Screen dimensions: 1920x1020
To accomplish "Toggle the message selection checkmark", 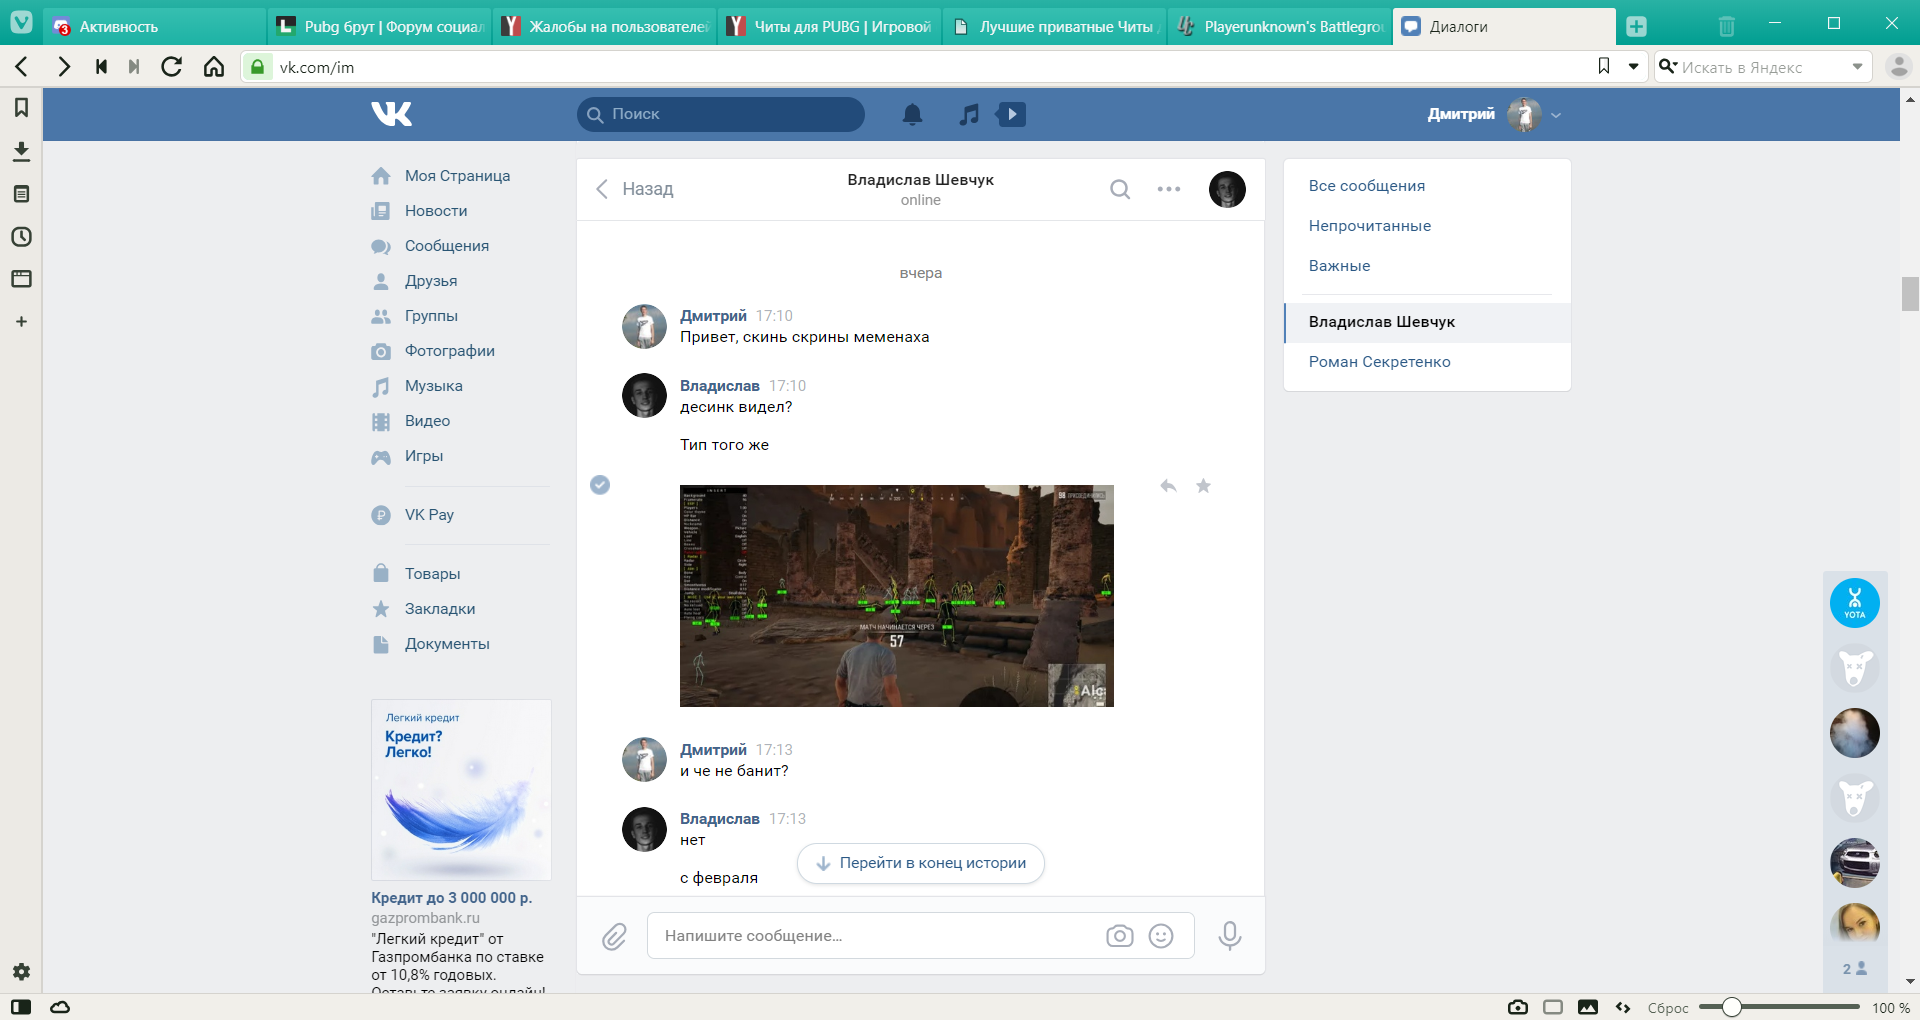I will pyautogui.click(x=600, y=485).
